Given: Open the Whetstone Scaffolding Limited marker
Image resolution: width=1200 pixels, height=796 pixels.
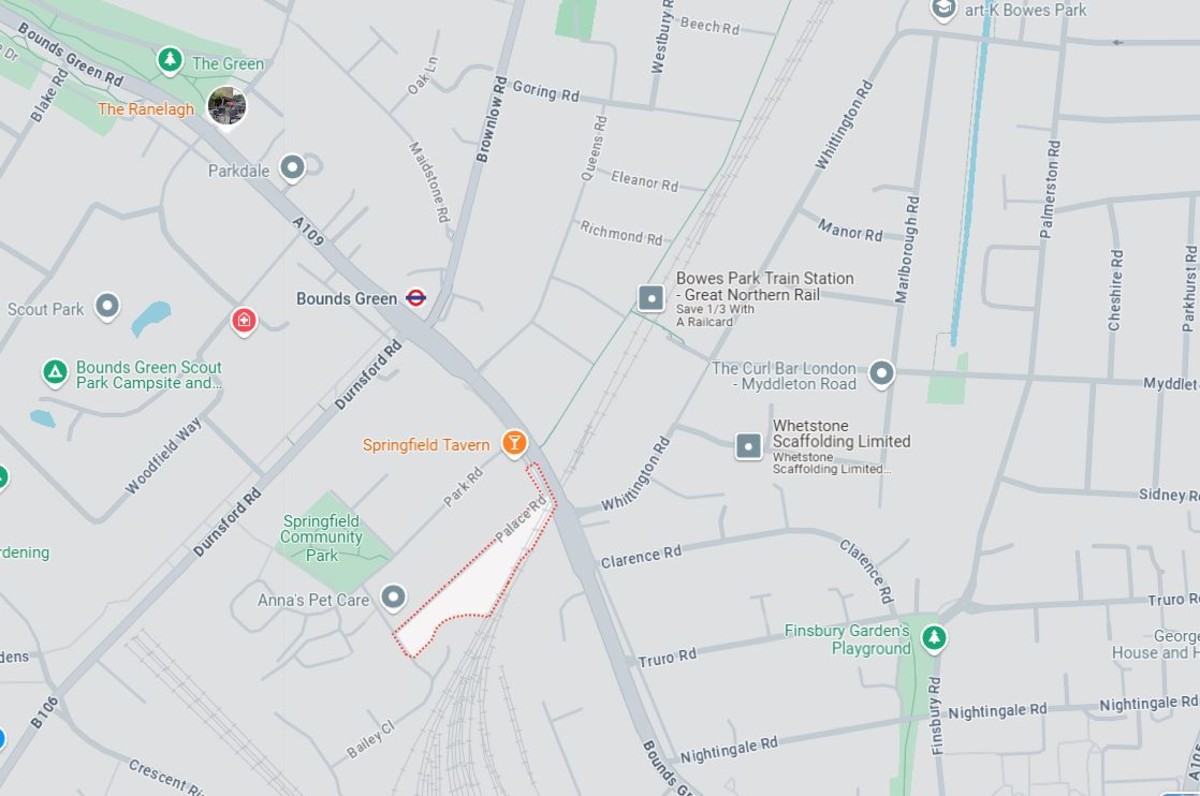Looking at the screenshot, I should tap(749, 446).
